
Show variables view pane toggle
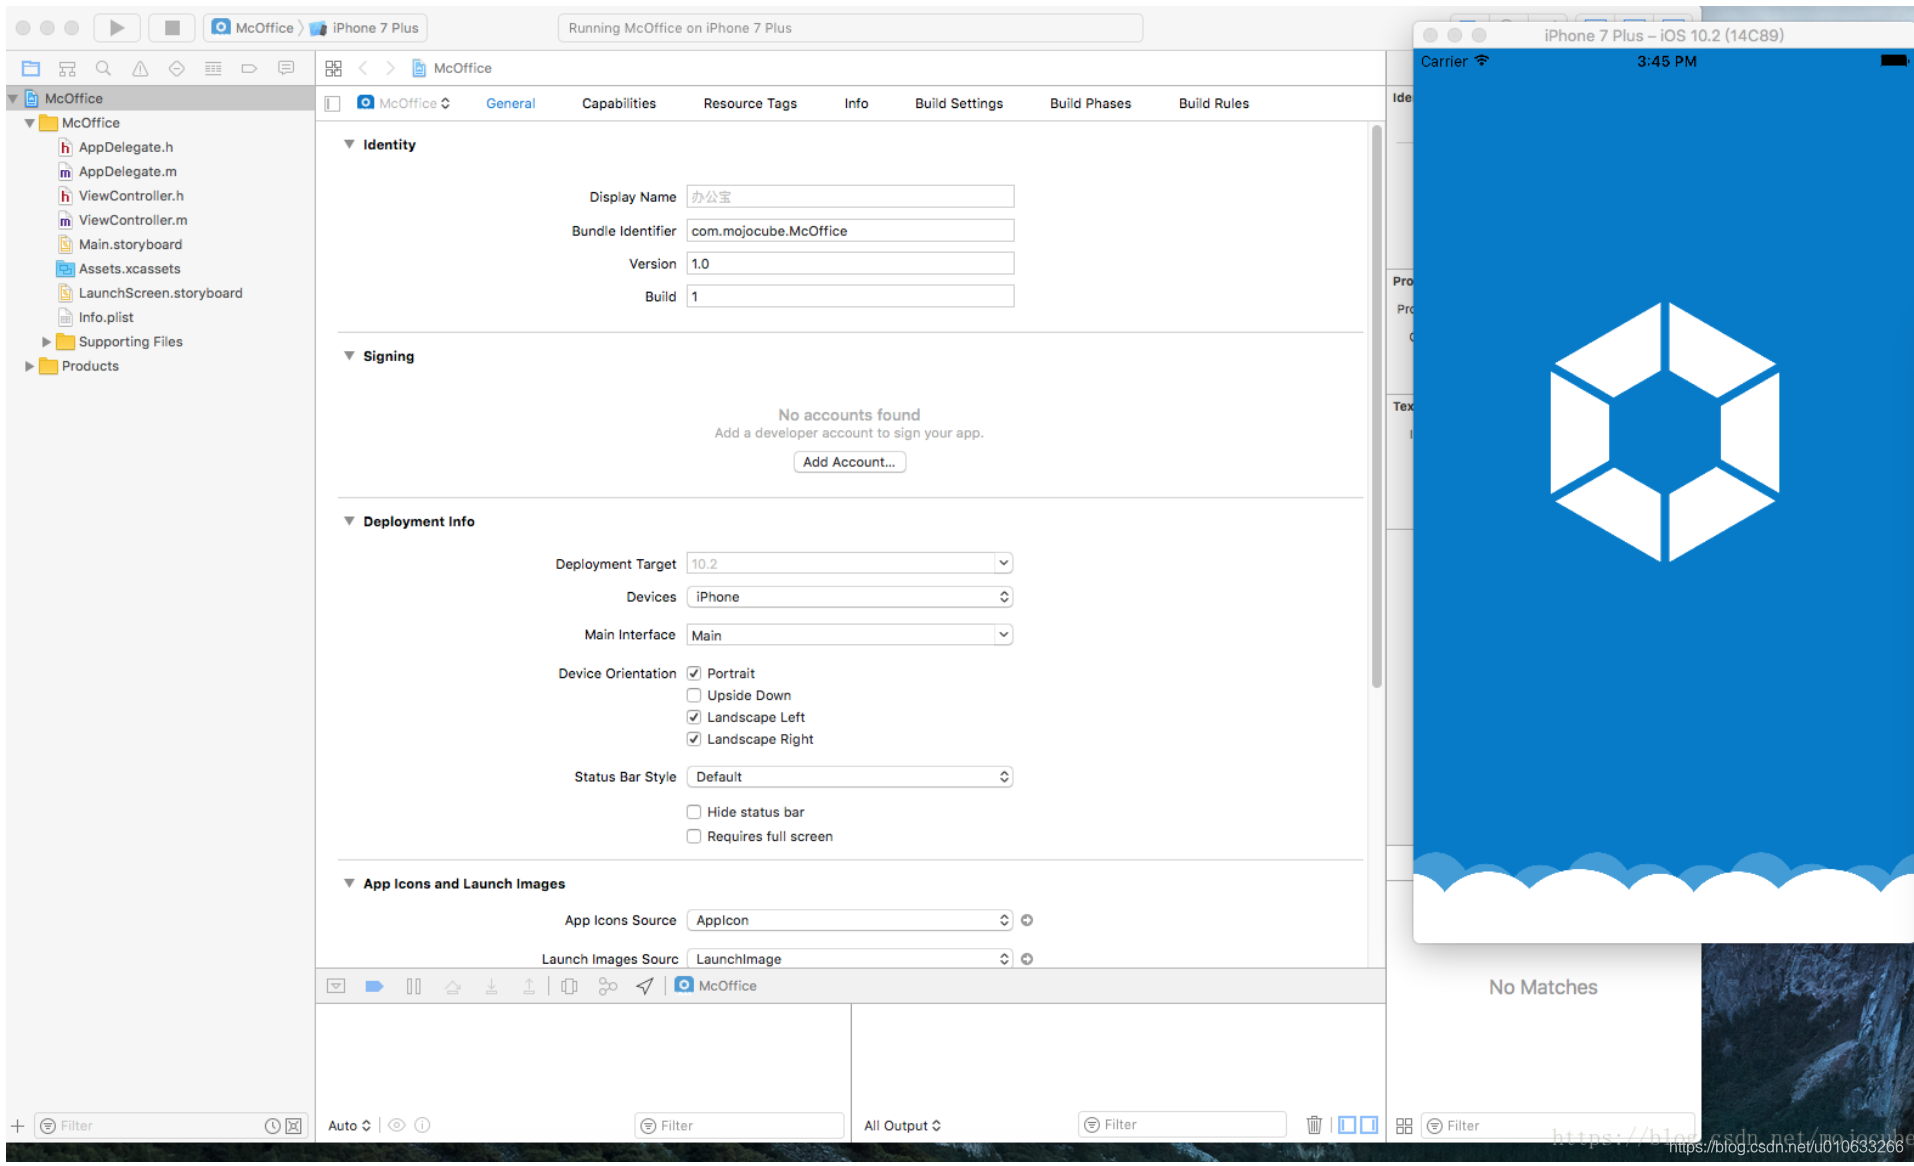click(1347, 1125)
